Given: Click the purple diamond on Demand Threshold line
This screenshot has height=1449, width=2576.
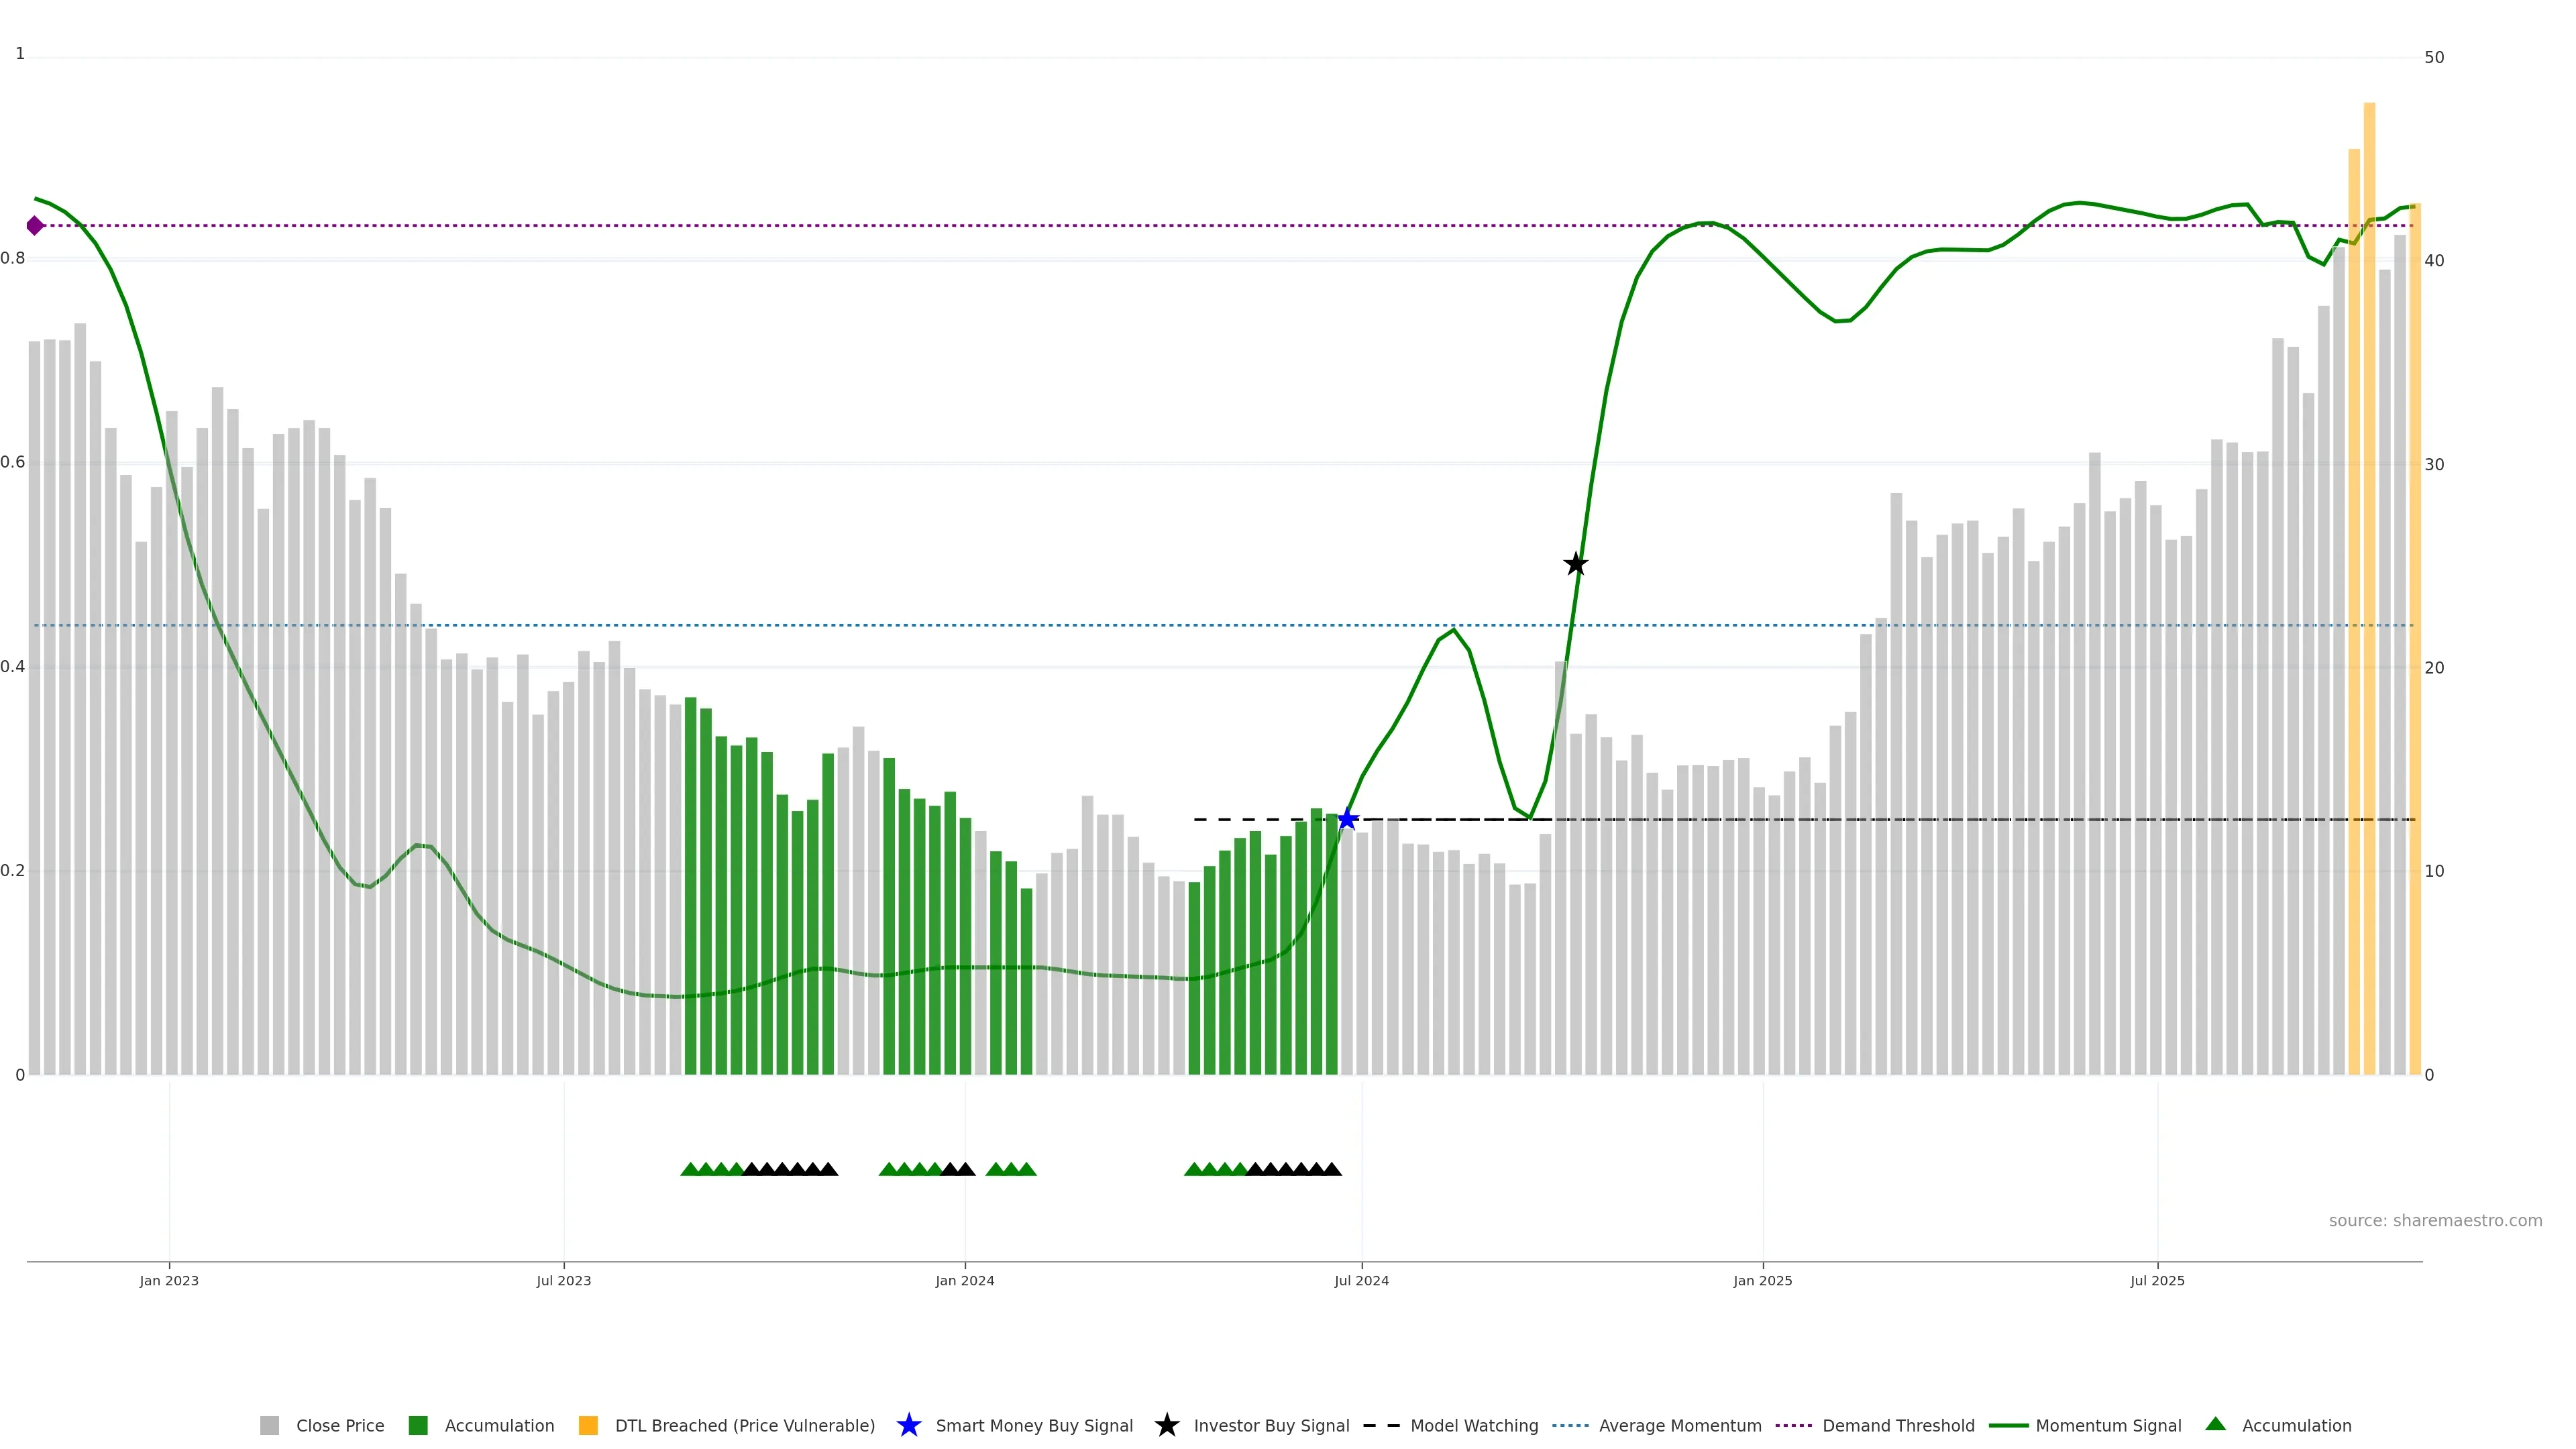Looking at the screenshot, I should tap(35, 226).
